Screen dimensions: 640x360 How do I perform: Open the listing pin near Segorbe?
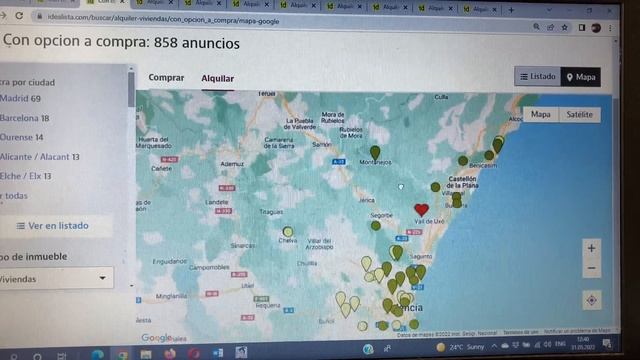(376, 225)
